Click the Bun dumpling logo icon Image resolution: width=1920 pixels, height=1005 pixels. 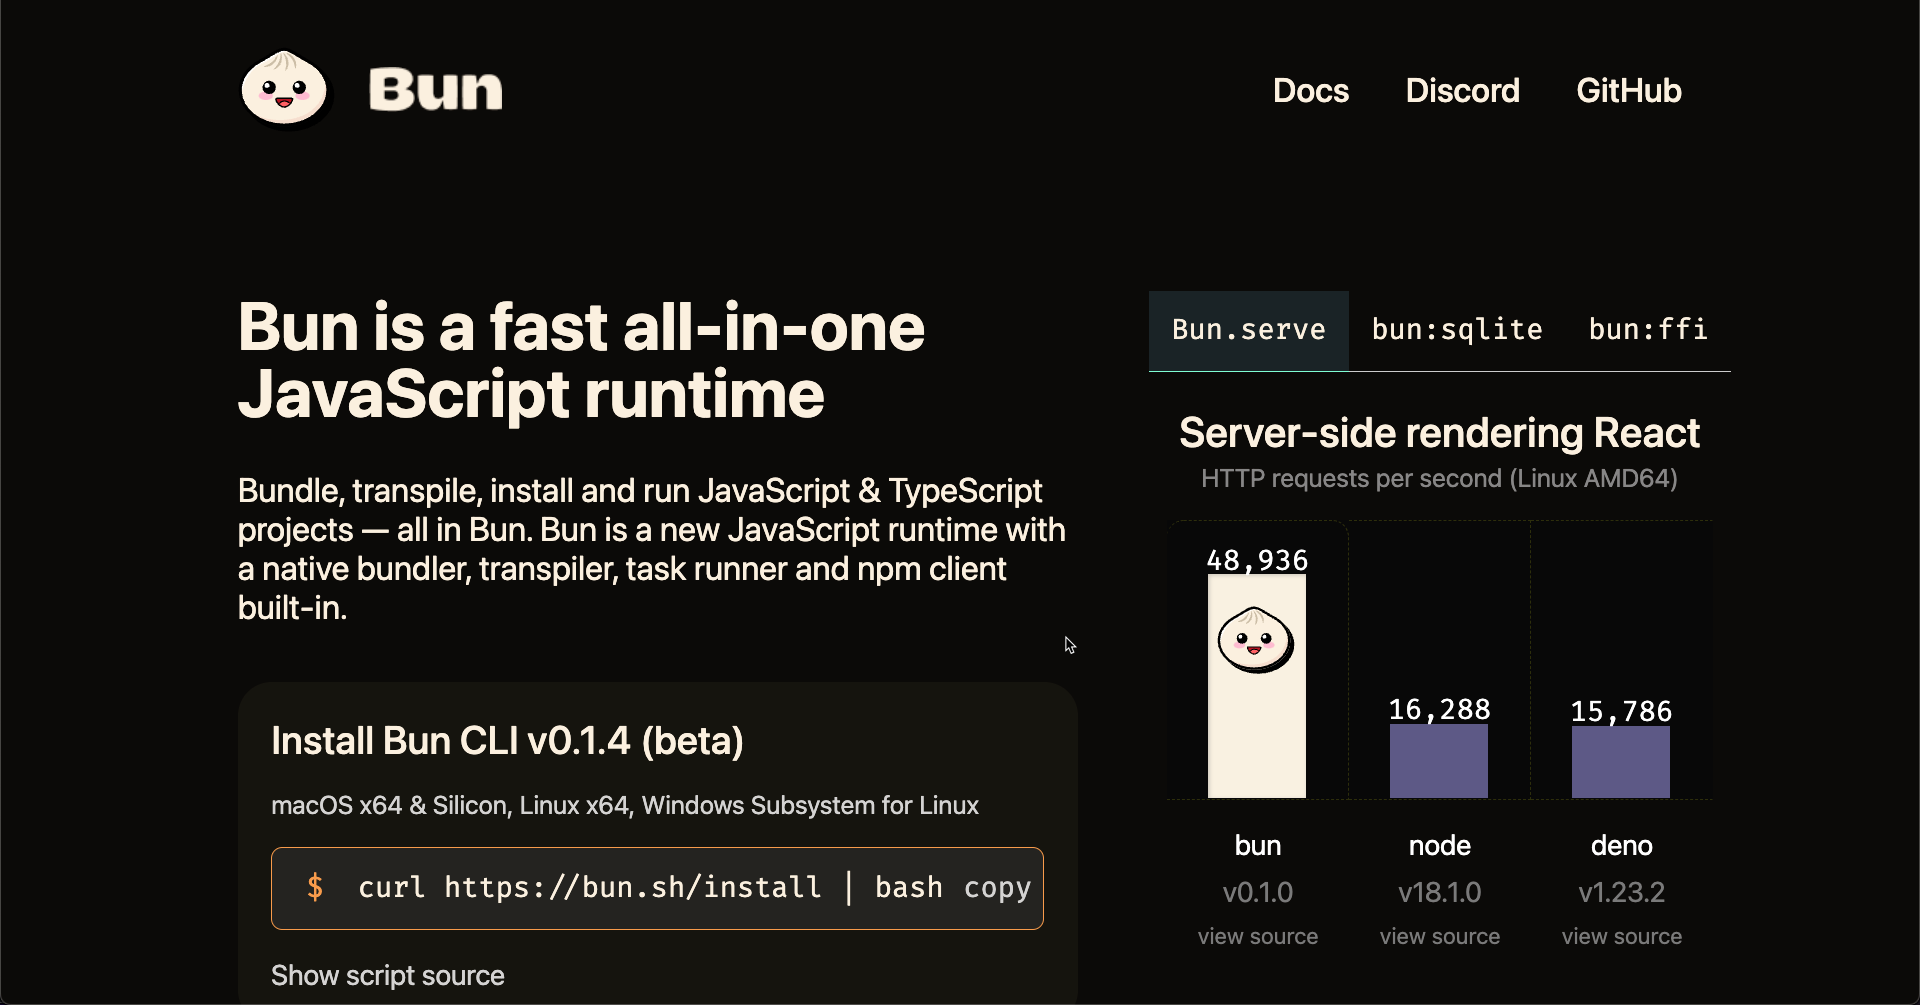click(x=284, y=89)
